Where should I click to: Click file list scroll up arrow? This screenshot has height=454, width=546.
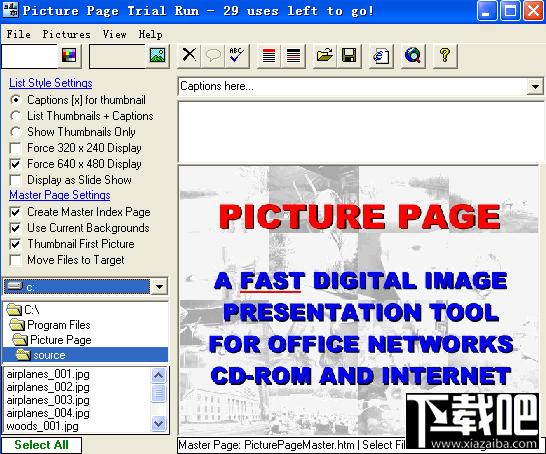pos(158,375)
